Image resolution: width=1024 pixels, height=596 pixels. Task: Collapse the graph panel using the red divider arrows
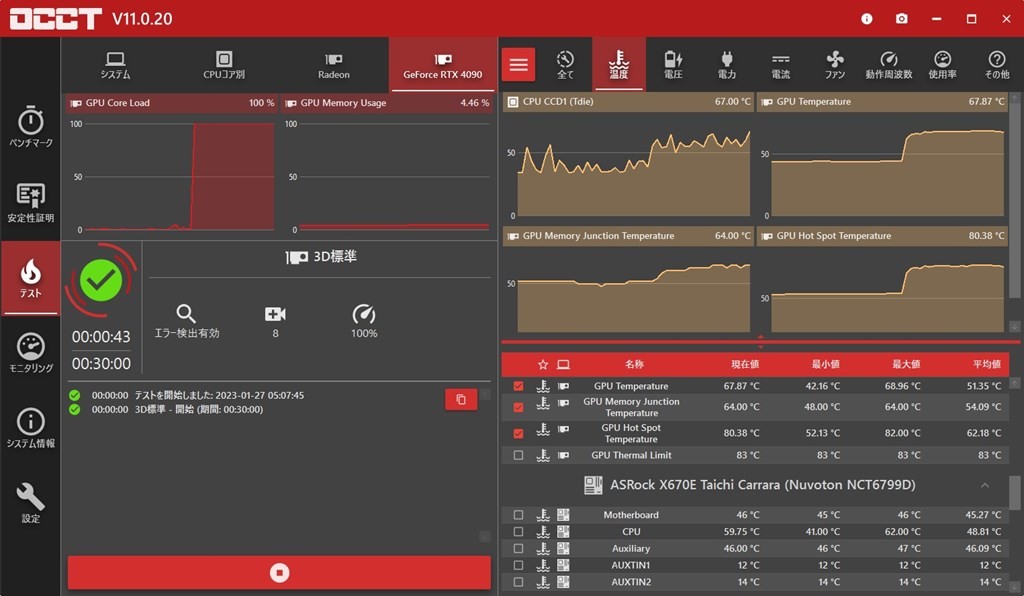point(760,341)
